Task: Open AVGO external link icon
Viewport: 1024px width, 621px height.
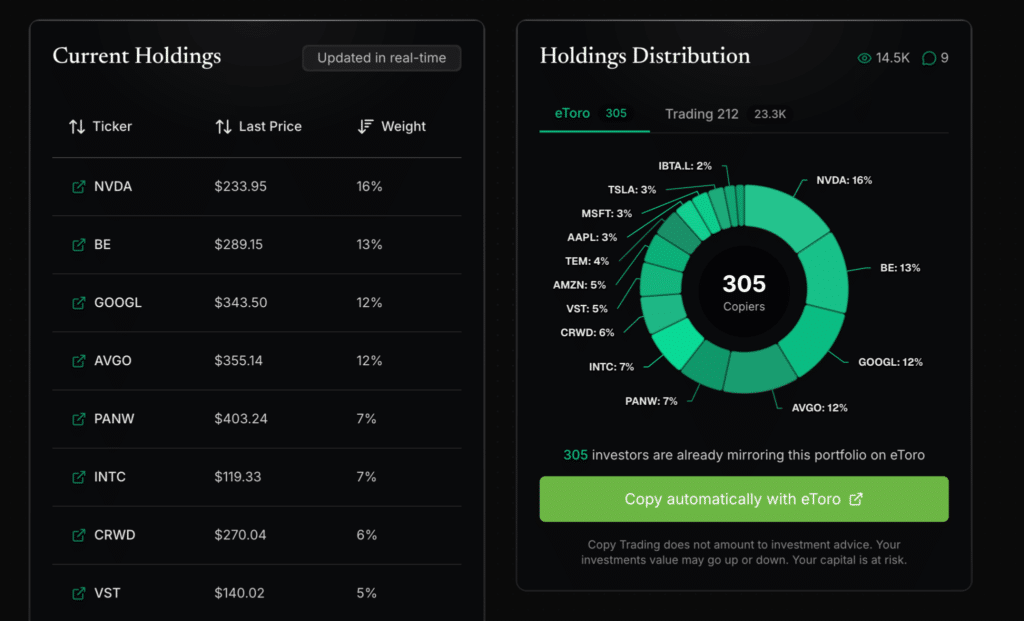Action: click(78, 361)
